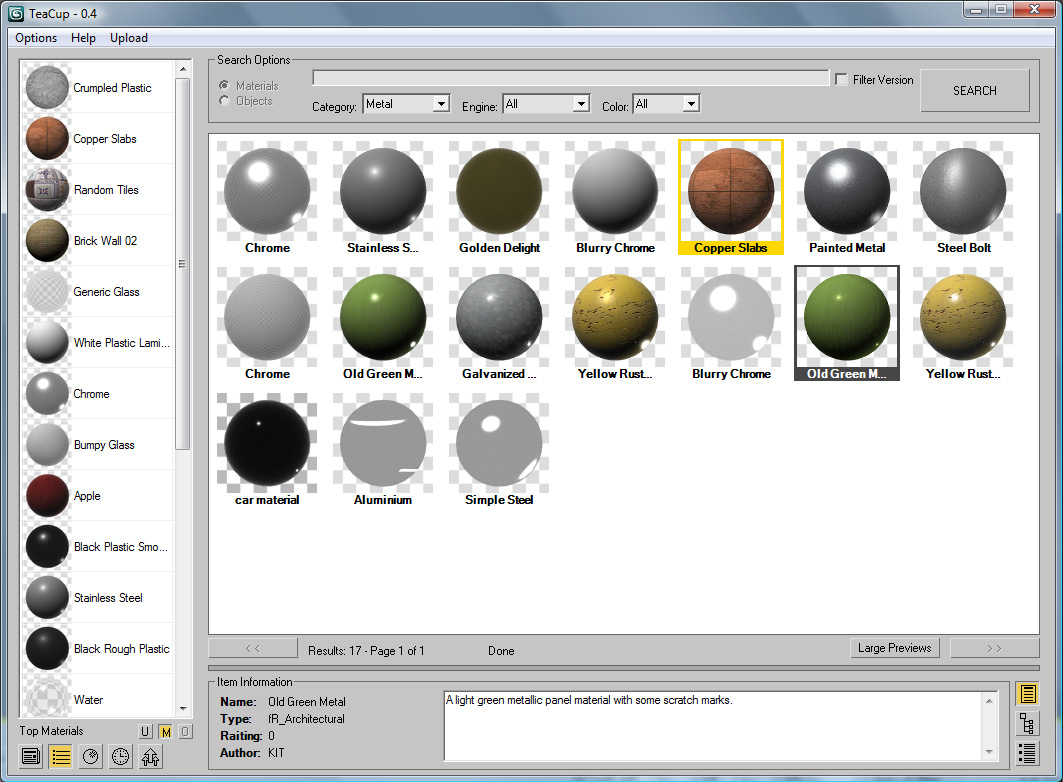Click the news page icon under Top Materials

tap(31, 756)
